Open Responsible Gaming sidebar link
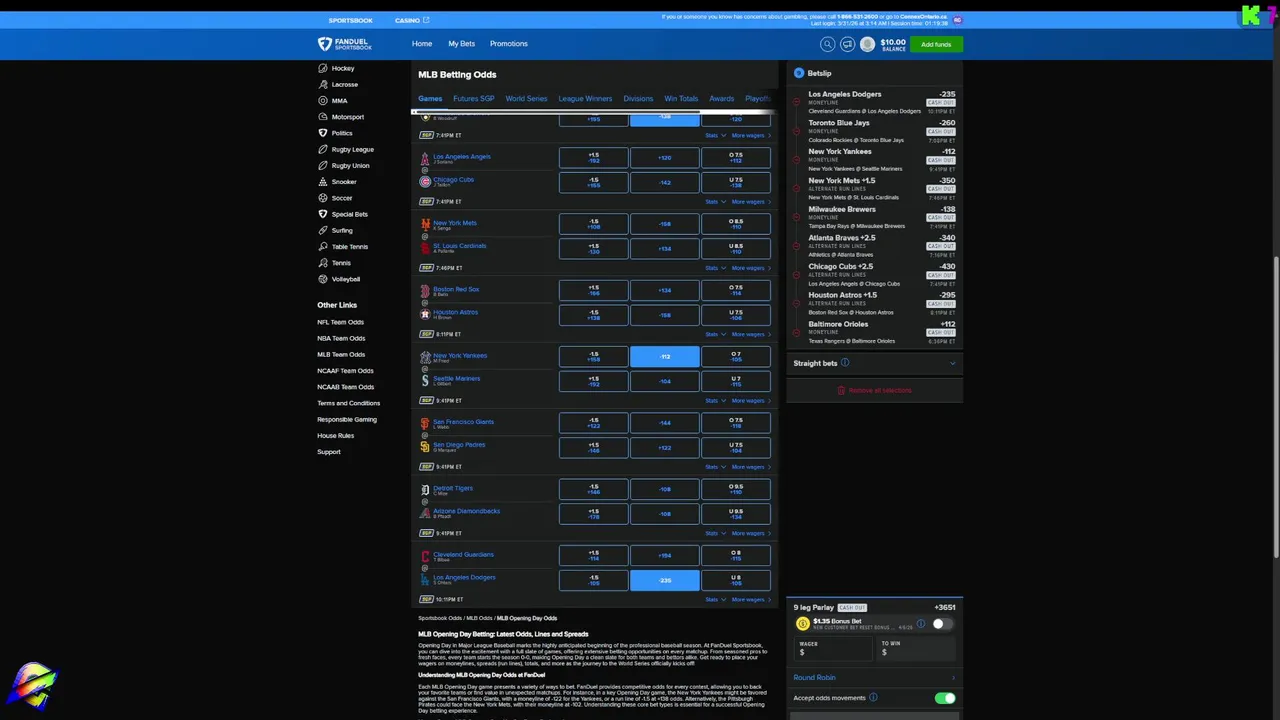This screenshot has height=720, width=1280. pos(347,419)
